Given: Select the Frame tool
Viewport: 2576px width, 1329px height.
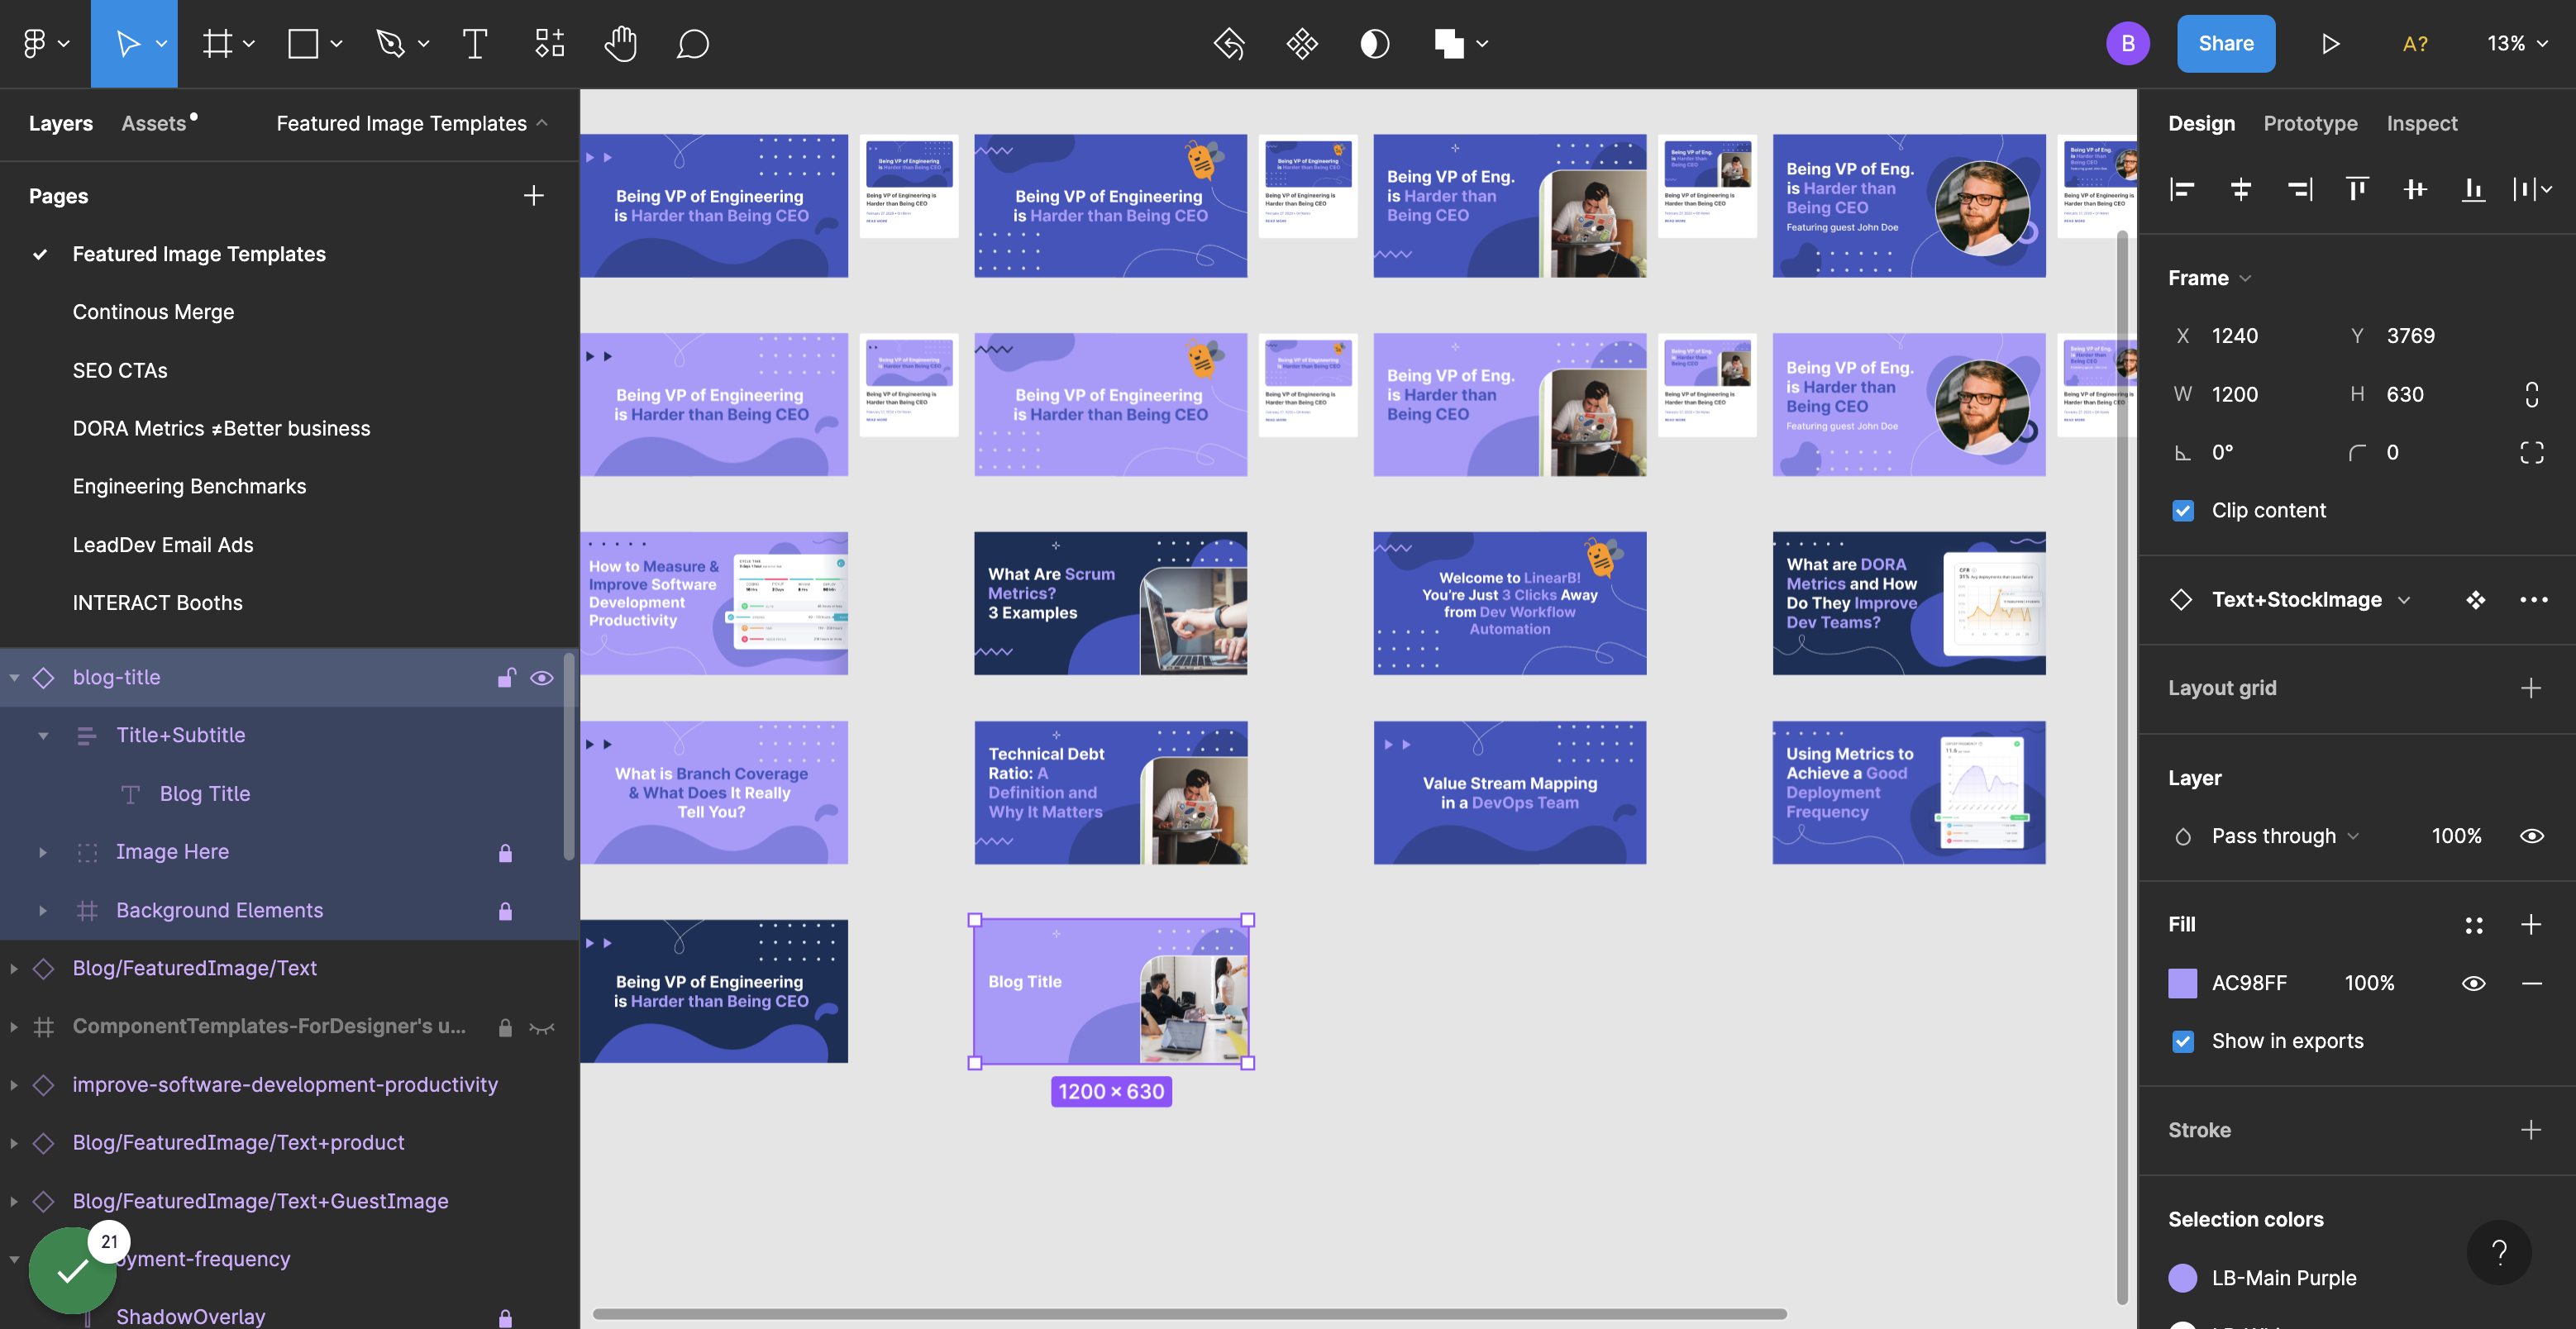Looking at the screenshot, I should [217, 43].
